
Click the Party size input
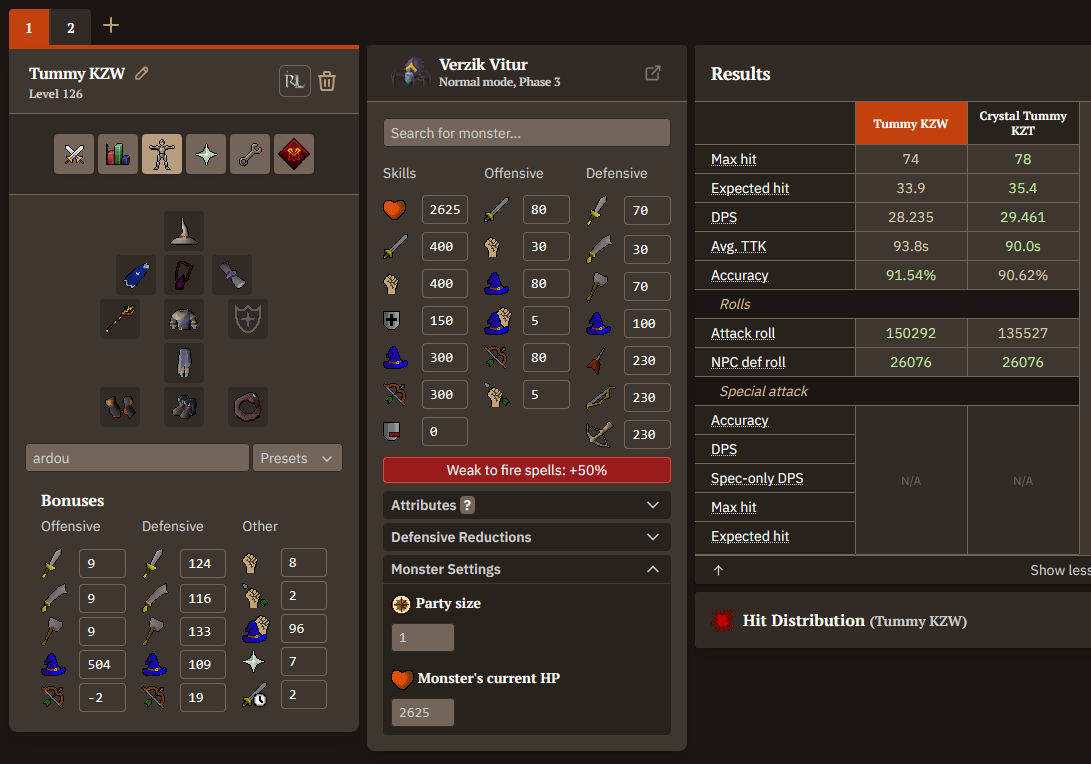tap(423, 637)
